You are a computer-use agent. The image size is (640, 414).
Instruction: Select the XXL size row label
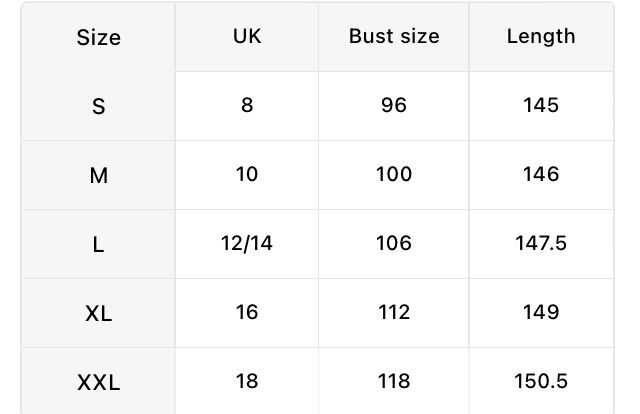click(98, 382)
